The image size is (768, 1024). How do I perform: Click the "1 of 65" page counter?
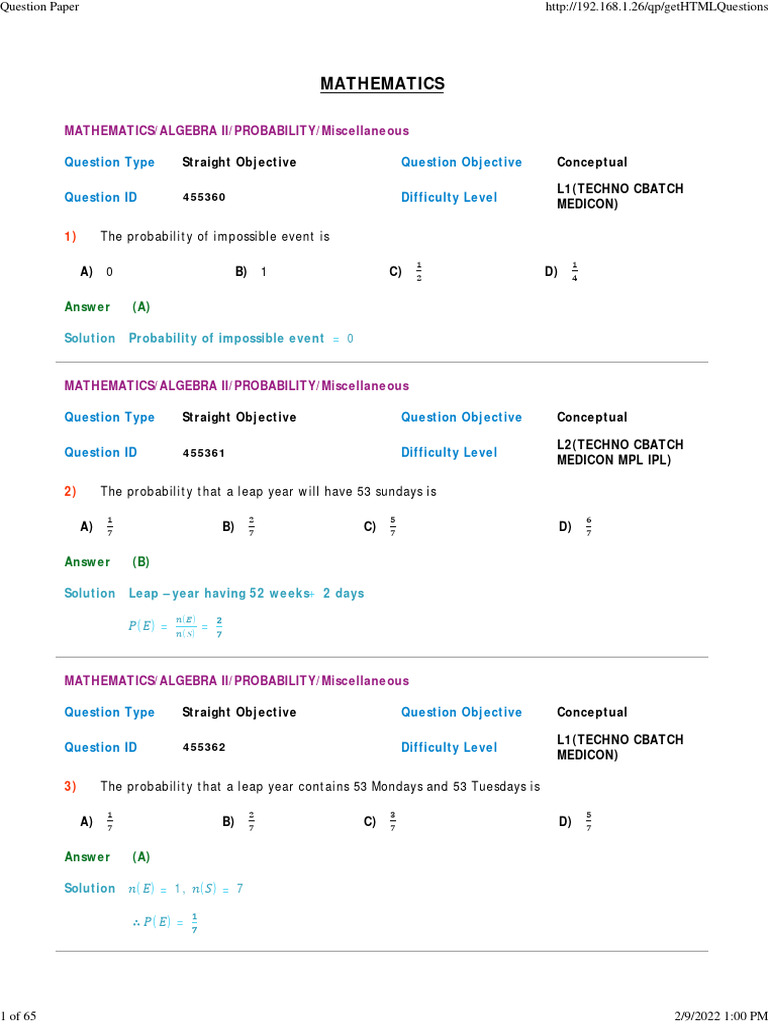pyautogui.click(x=19, y=1016)
